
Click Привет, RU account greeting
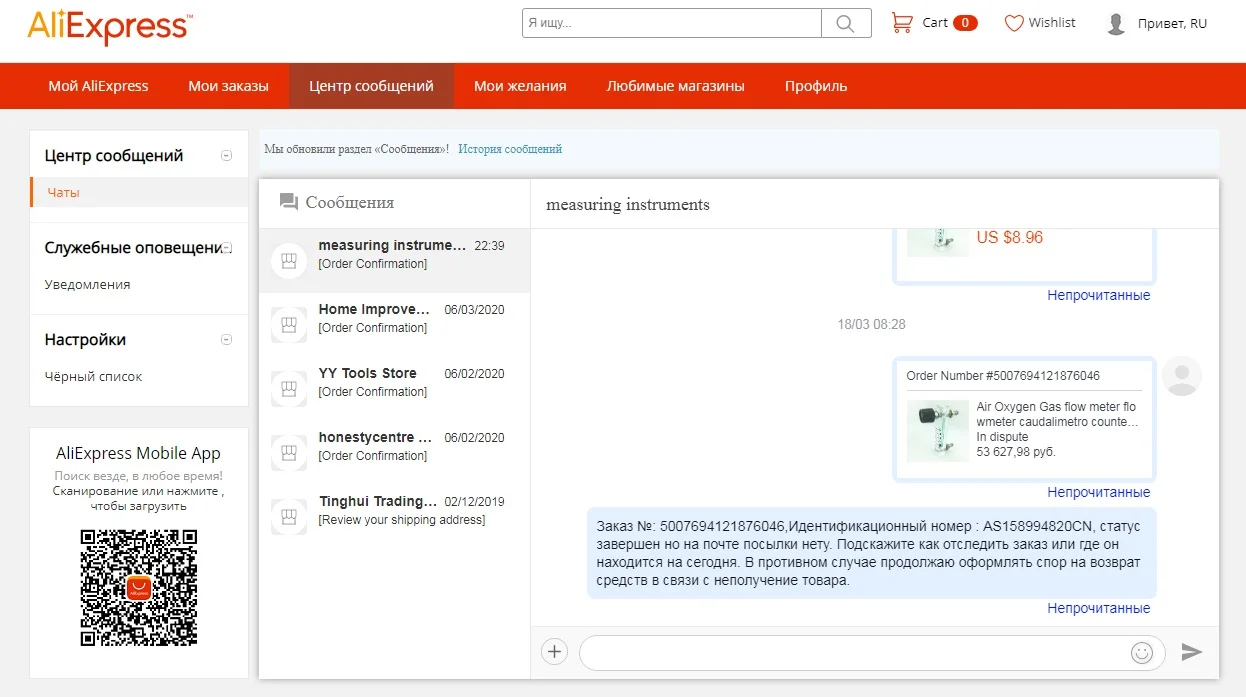[x=1172, y=23]
